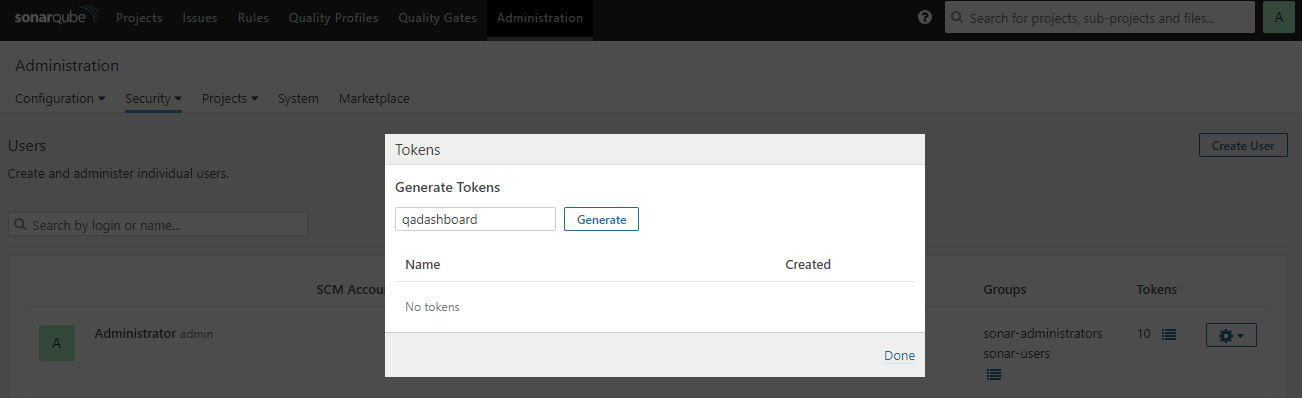Focus the token name field with qadashboard

[x=475, y=219]
